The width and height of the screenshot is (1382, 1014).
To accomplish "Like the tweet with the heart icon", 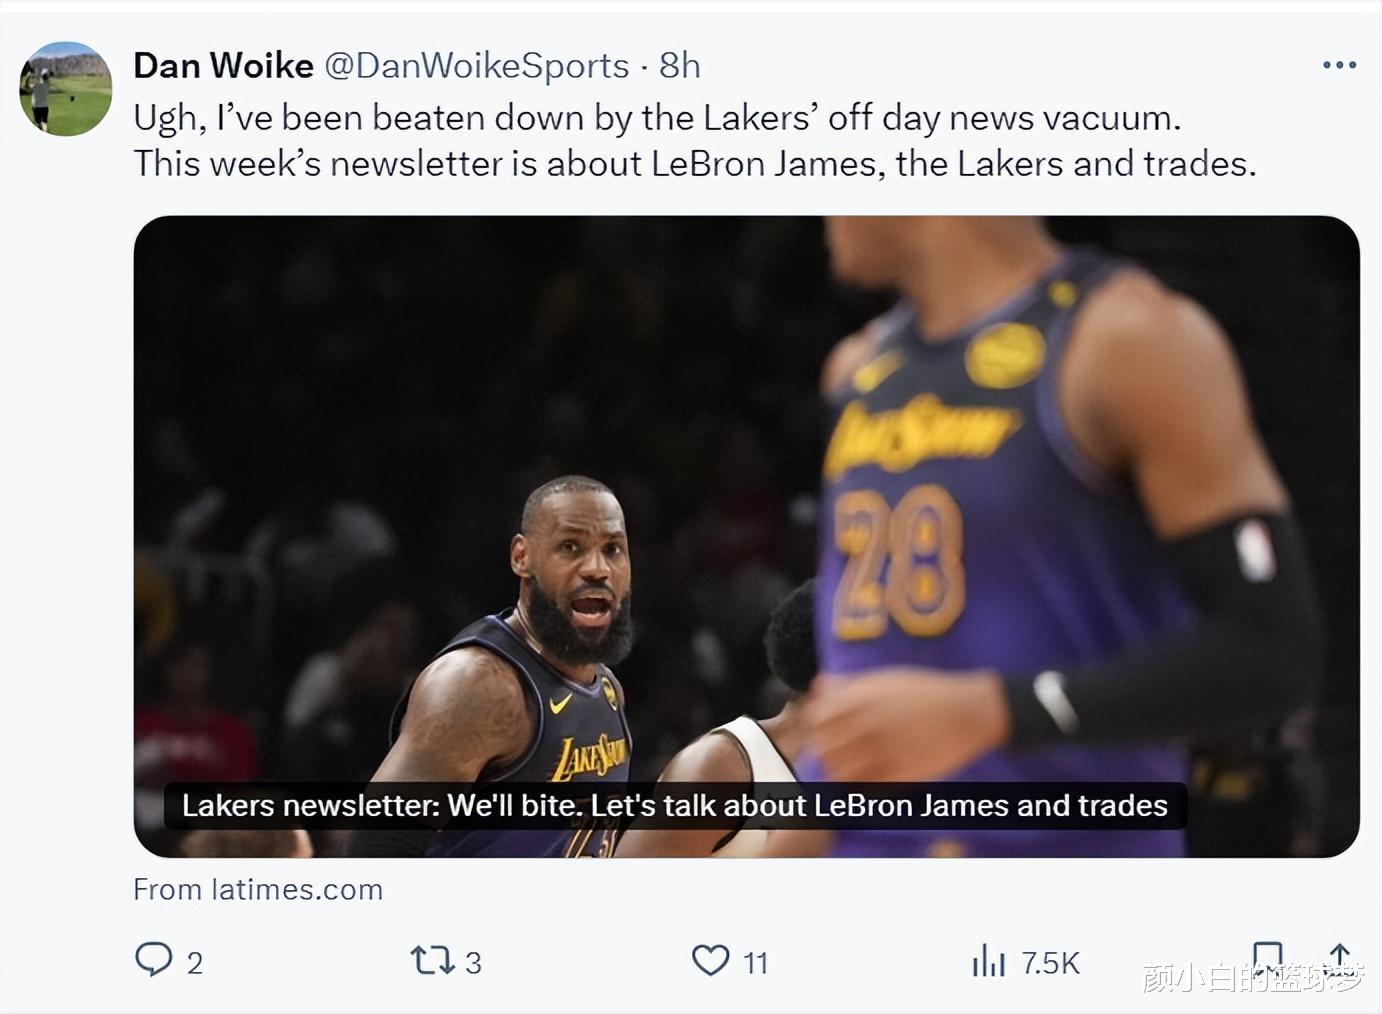I will point(711,960).
